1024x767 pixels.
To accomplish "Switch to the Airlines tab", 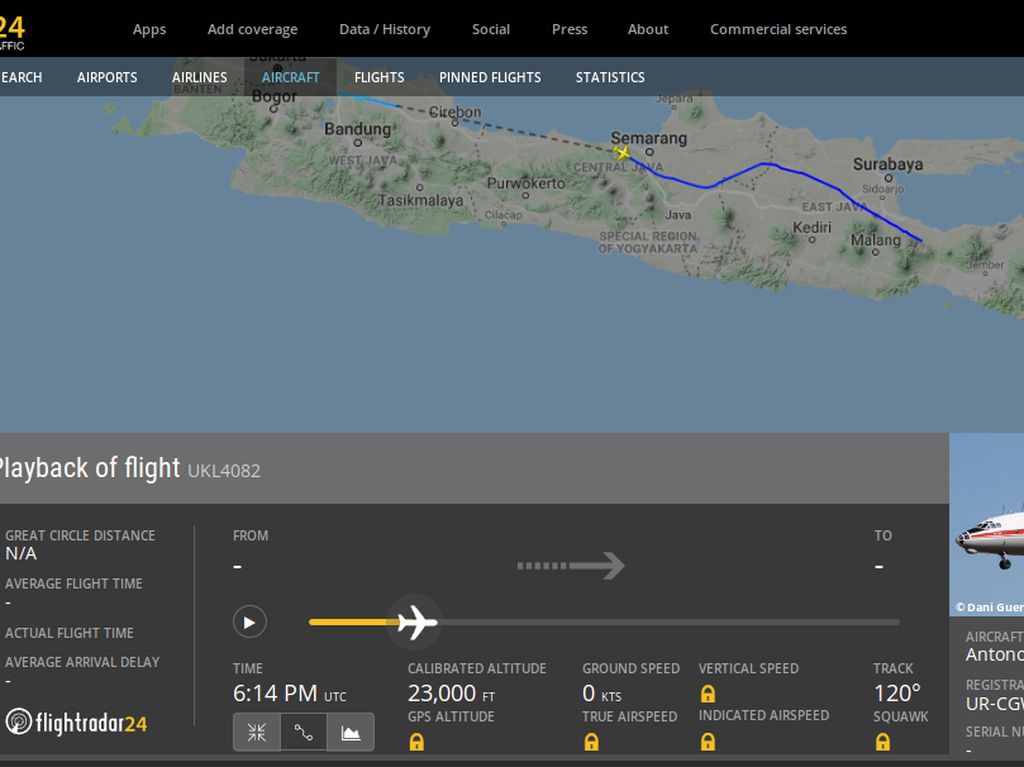I will click(200, 77).
